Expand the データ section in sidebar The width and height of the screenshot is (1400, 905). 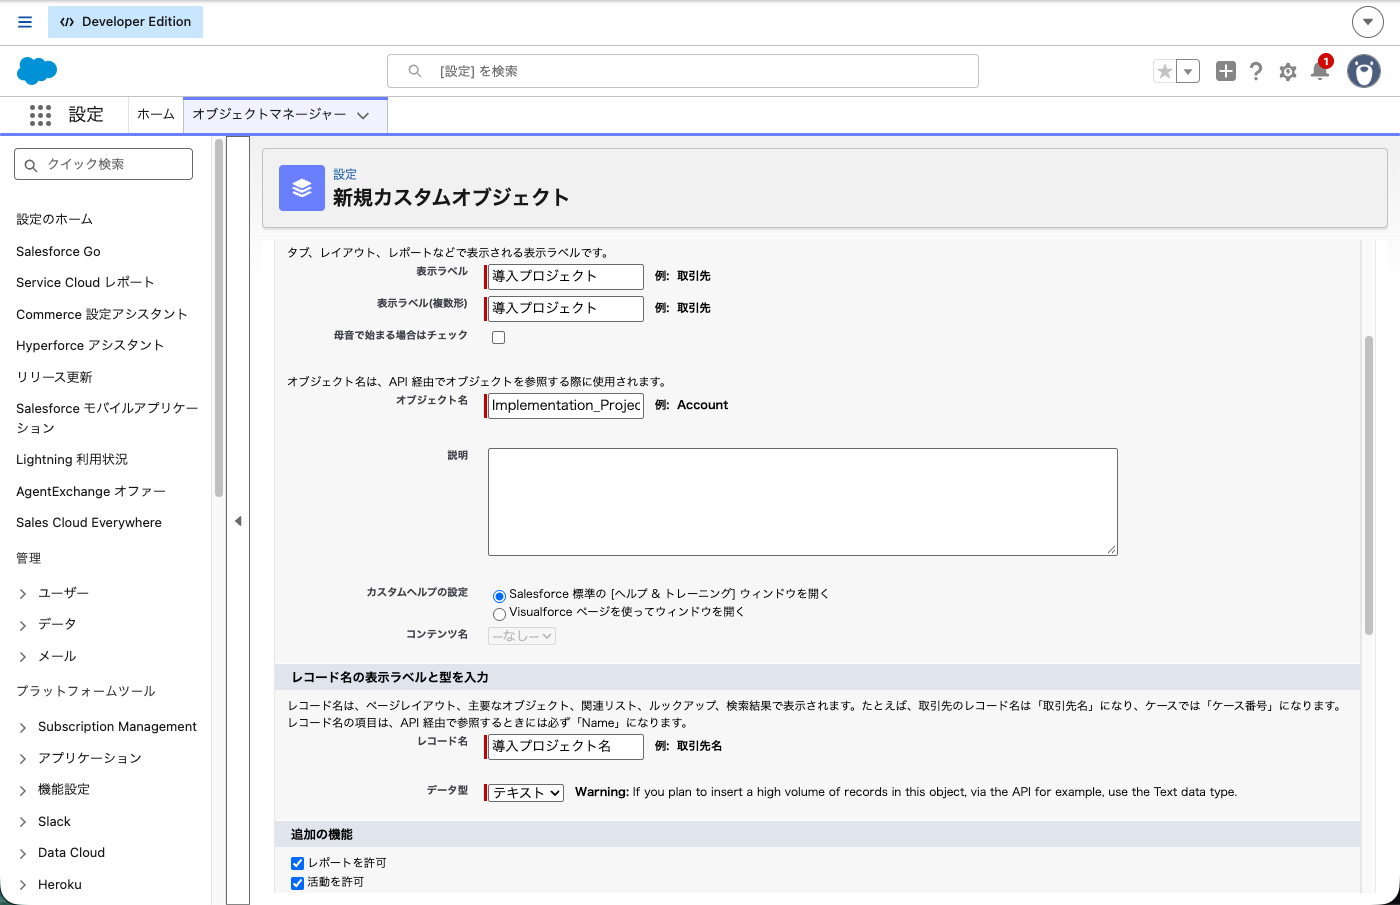(23, 625)
